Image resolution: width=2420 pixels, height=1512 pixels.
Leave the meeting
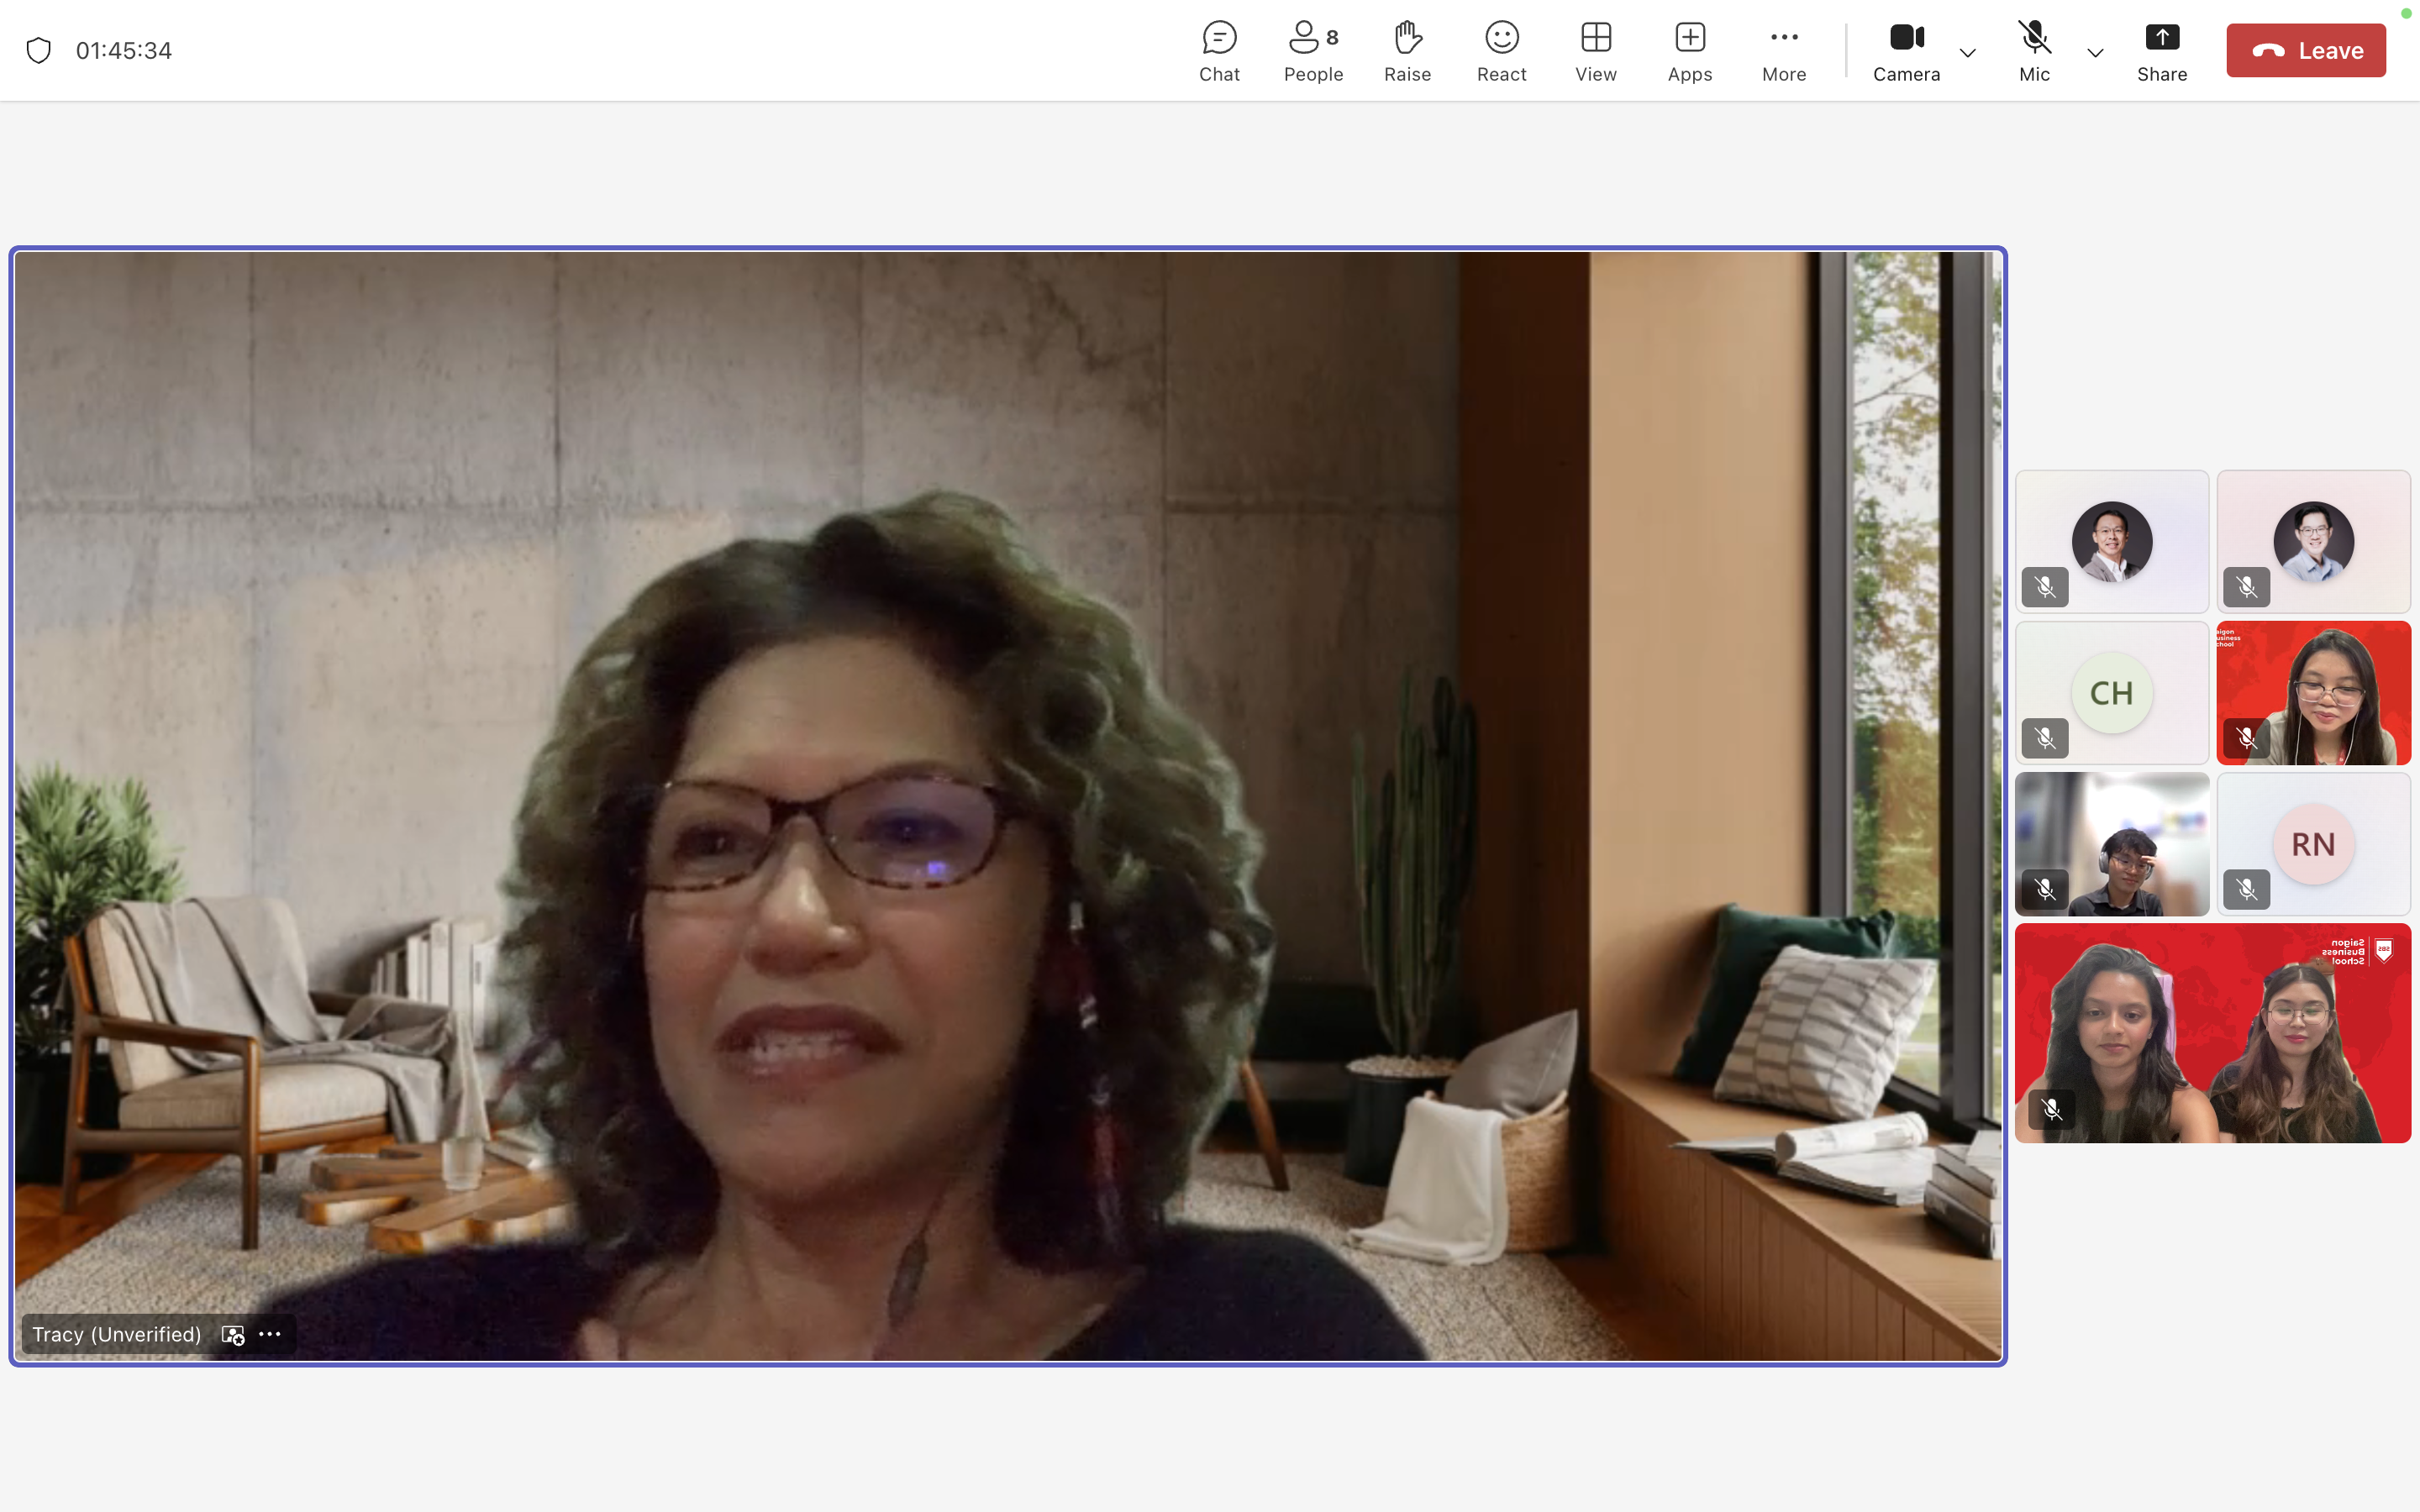(2305, 49)
